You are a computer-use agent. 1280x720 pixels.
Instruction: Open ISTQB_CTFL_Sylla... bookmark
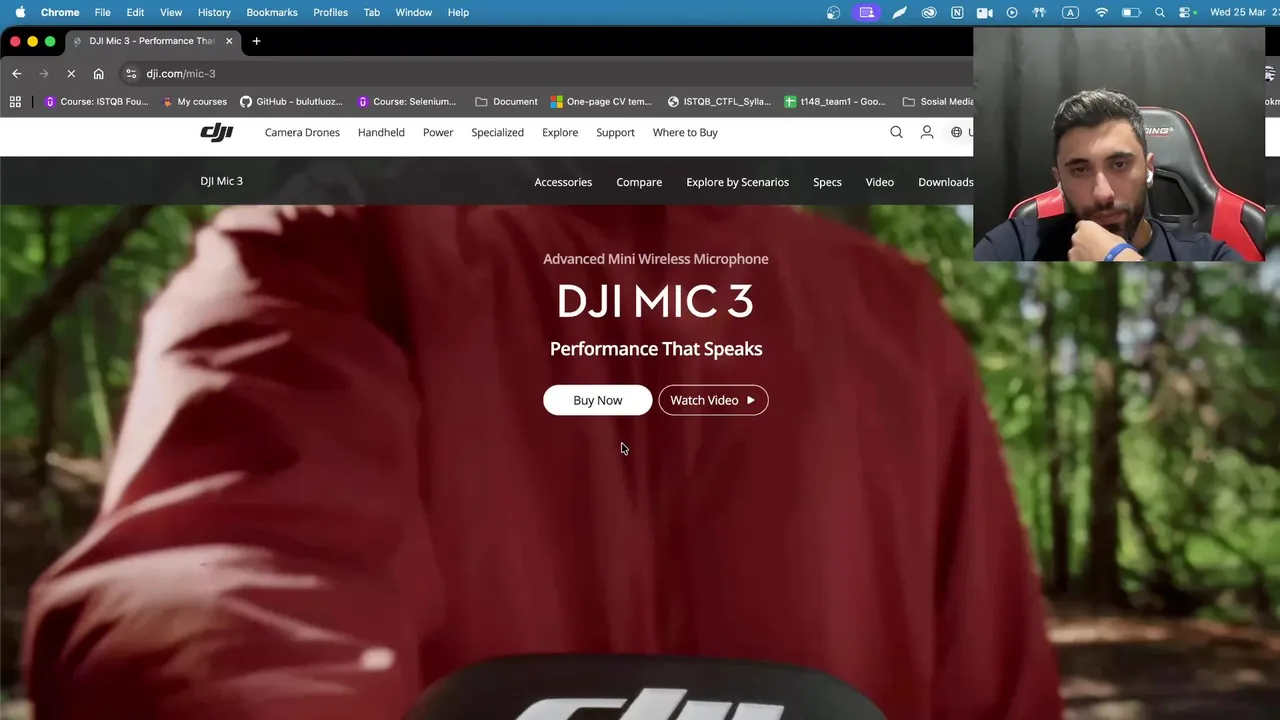click(719, 101)
